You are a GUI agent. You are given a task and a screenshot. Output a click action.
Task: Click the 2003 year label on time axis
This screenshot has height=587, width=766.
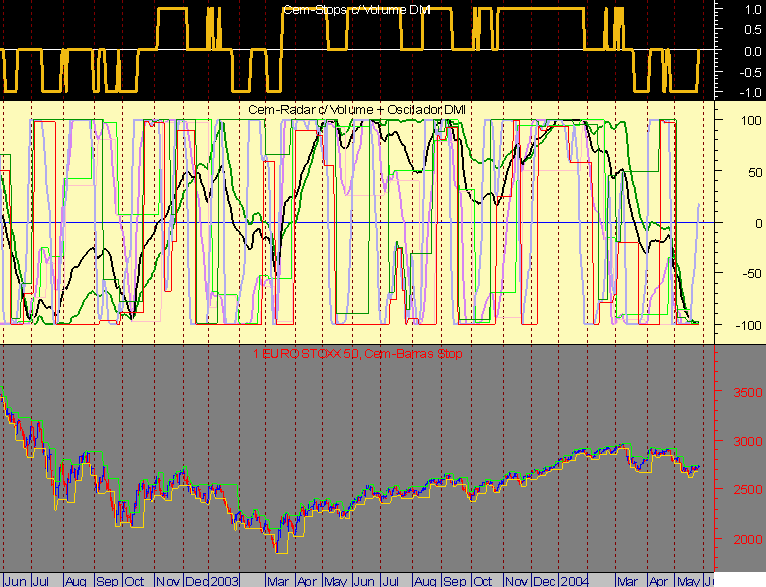(x=224, y=581)
